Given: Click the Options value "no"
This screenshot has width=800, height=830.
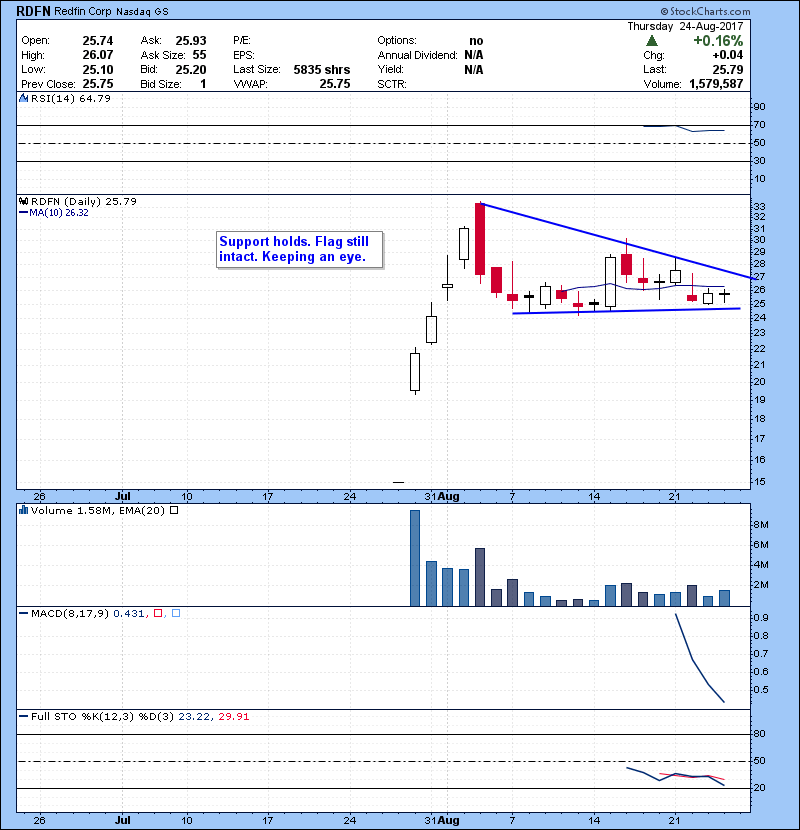Looking at the screenshot, I should (x=476, y=41).
